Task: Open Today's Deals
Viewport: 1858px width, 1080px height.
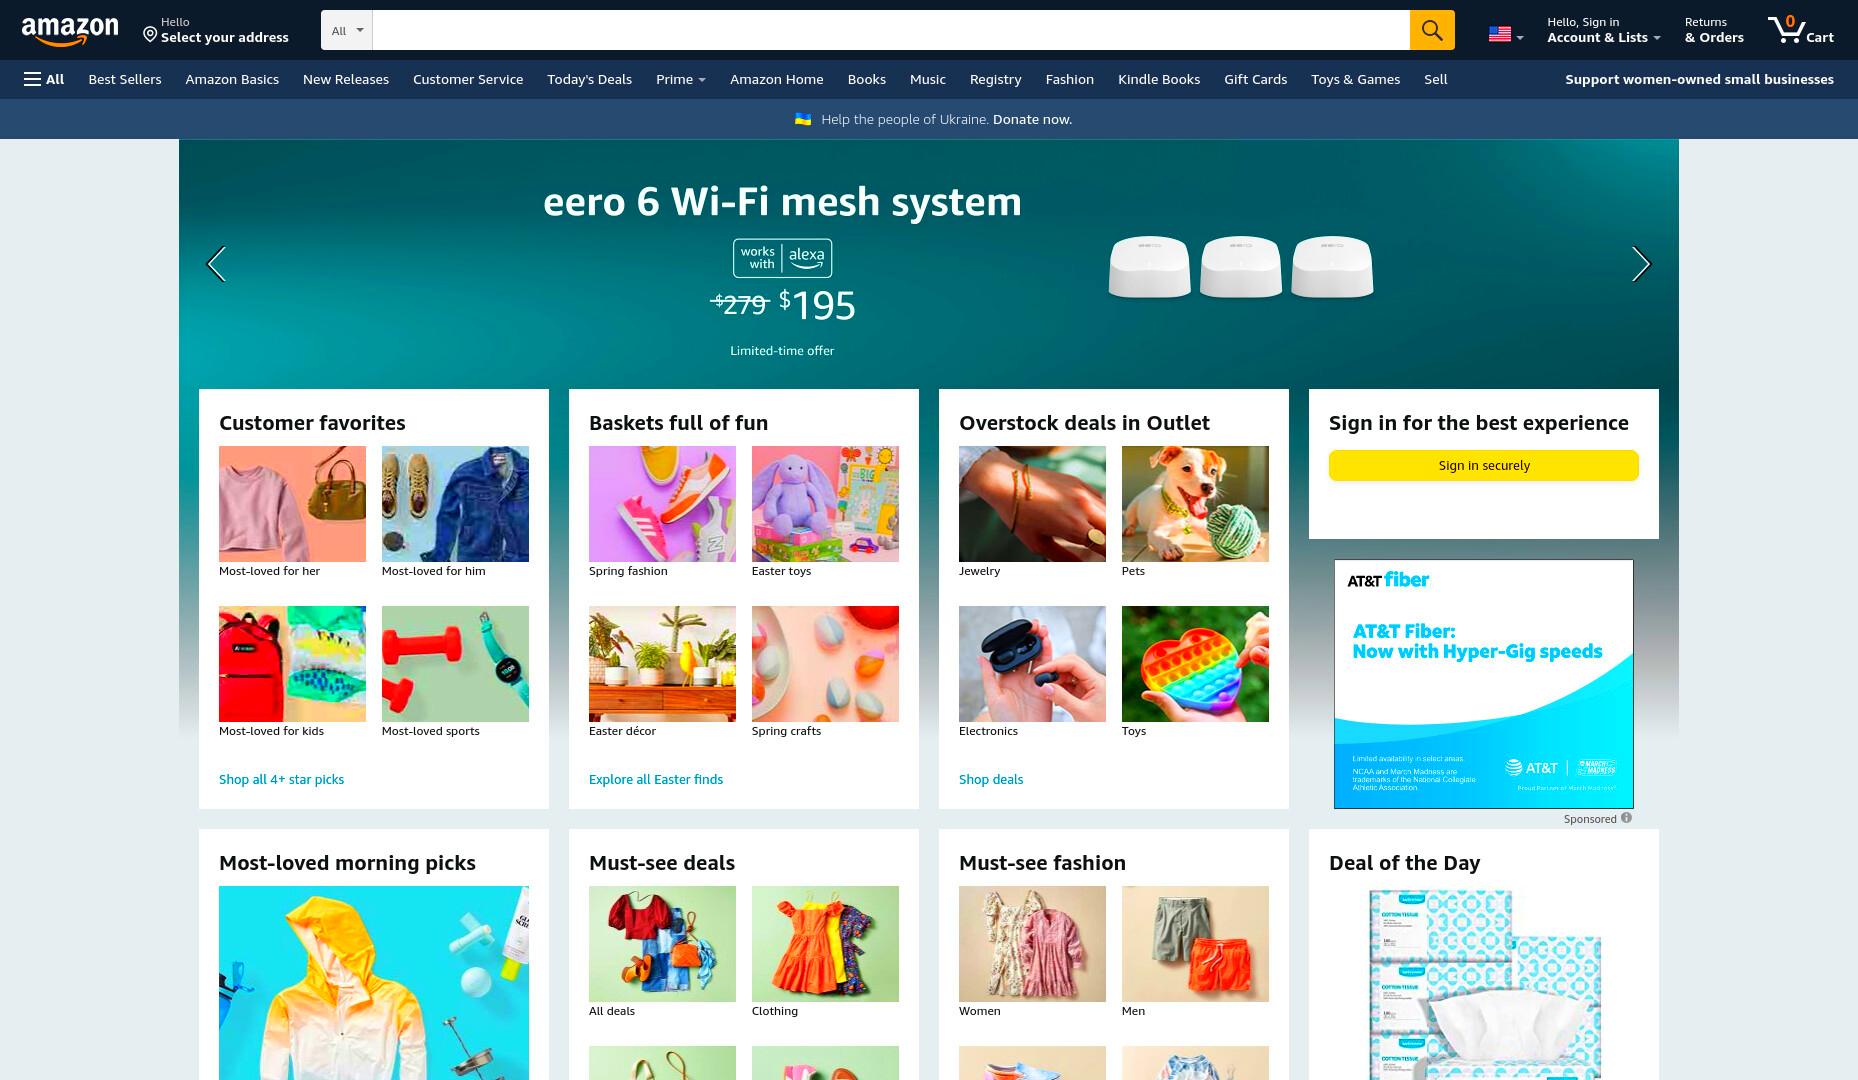Action: (x=589, y=79)
